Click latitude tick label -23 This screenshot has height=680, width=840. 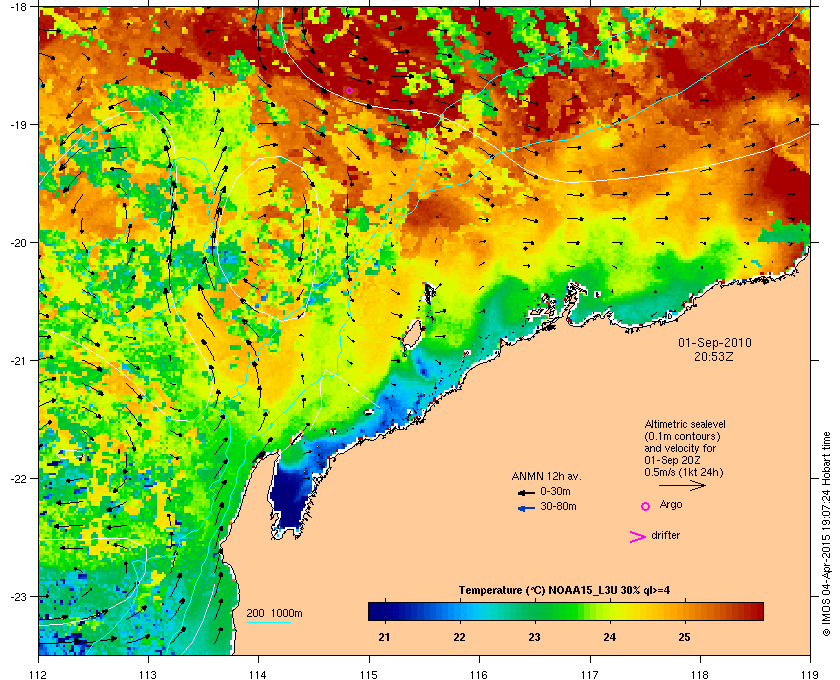(19, 596)
